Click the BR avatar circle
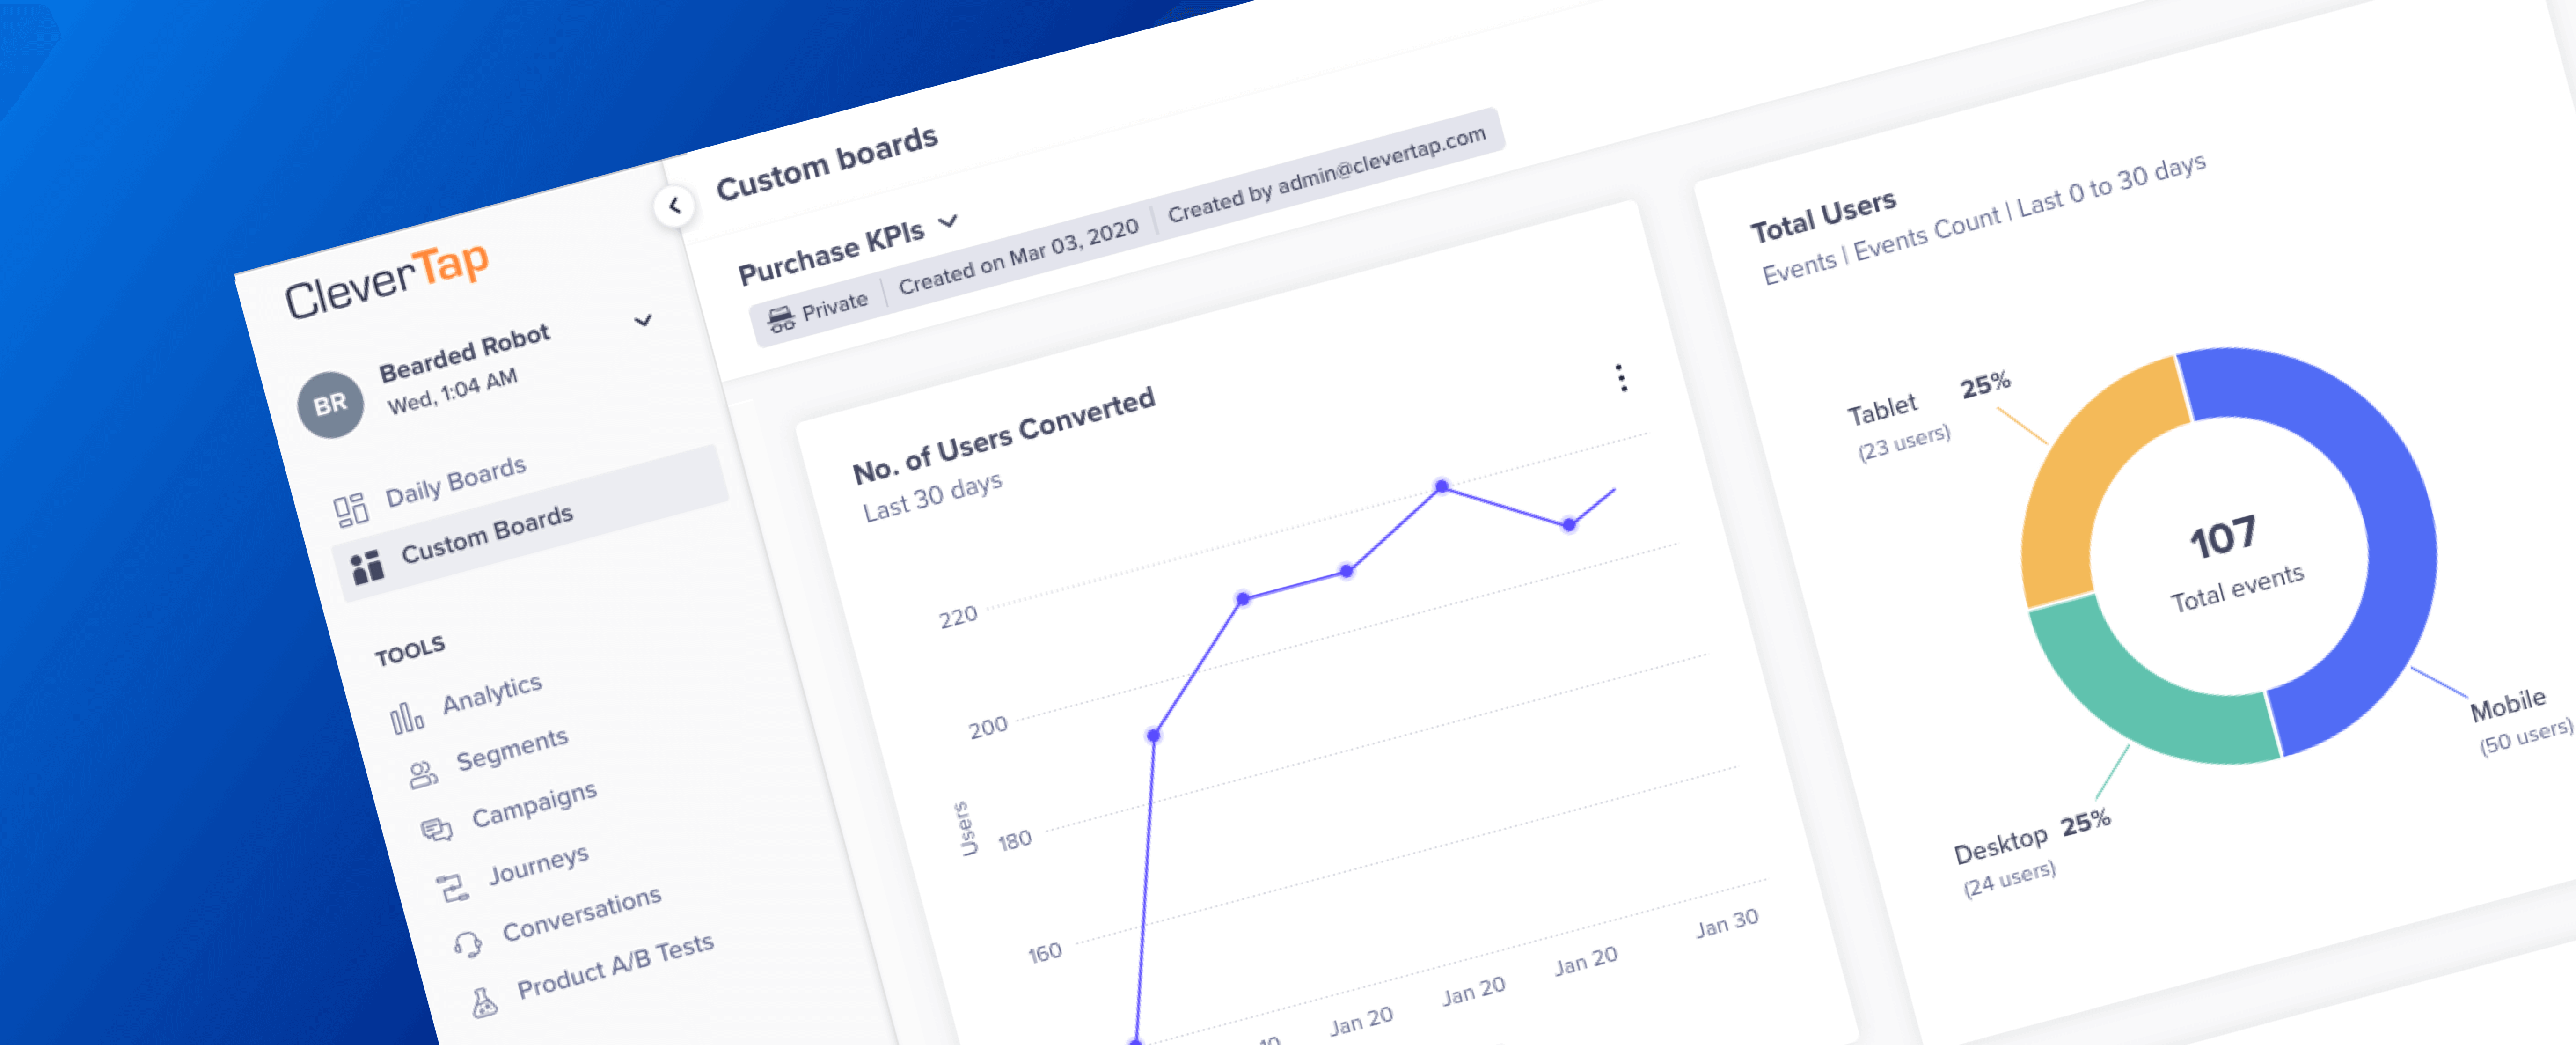The width and height of the screenshot is (2576, 1045). pyautogui.click(x=331, y=405)
